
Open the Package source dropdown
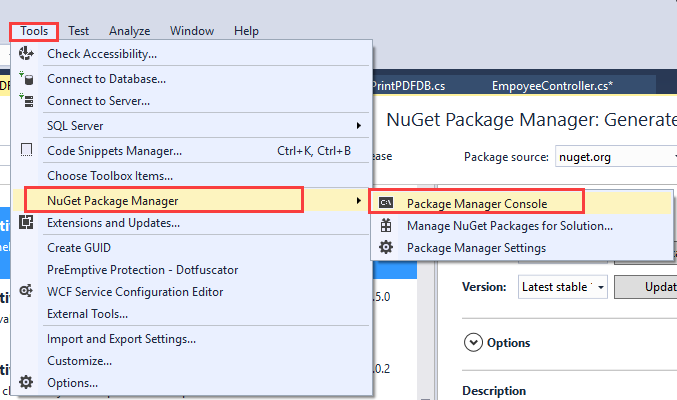[x=616, y=157]
